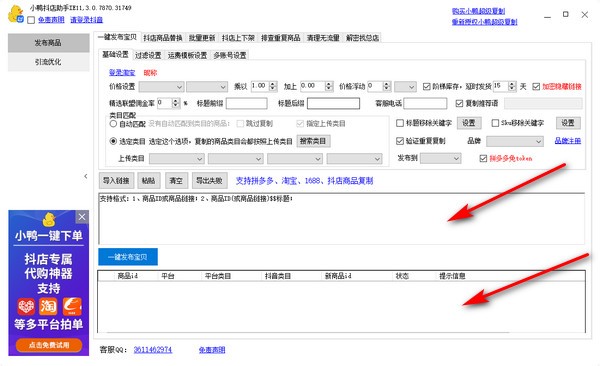600x366 pixels.
Task: Click the blue 一键发布宝贝 button
Action: [128, 257]
